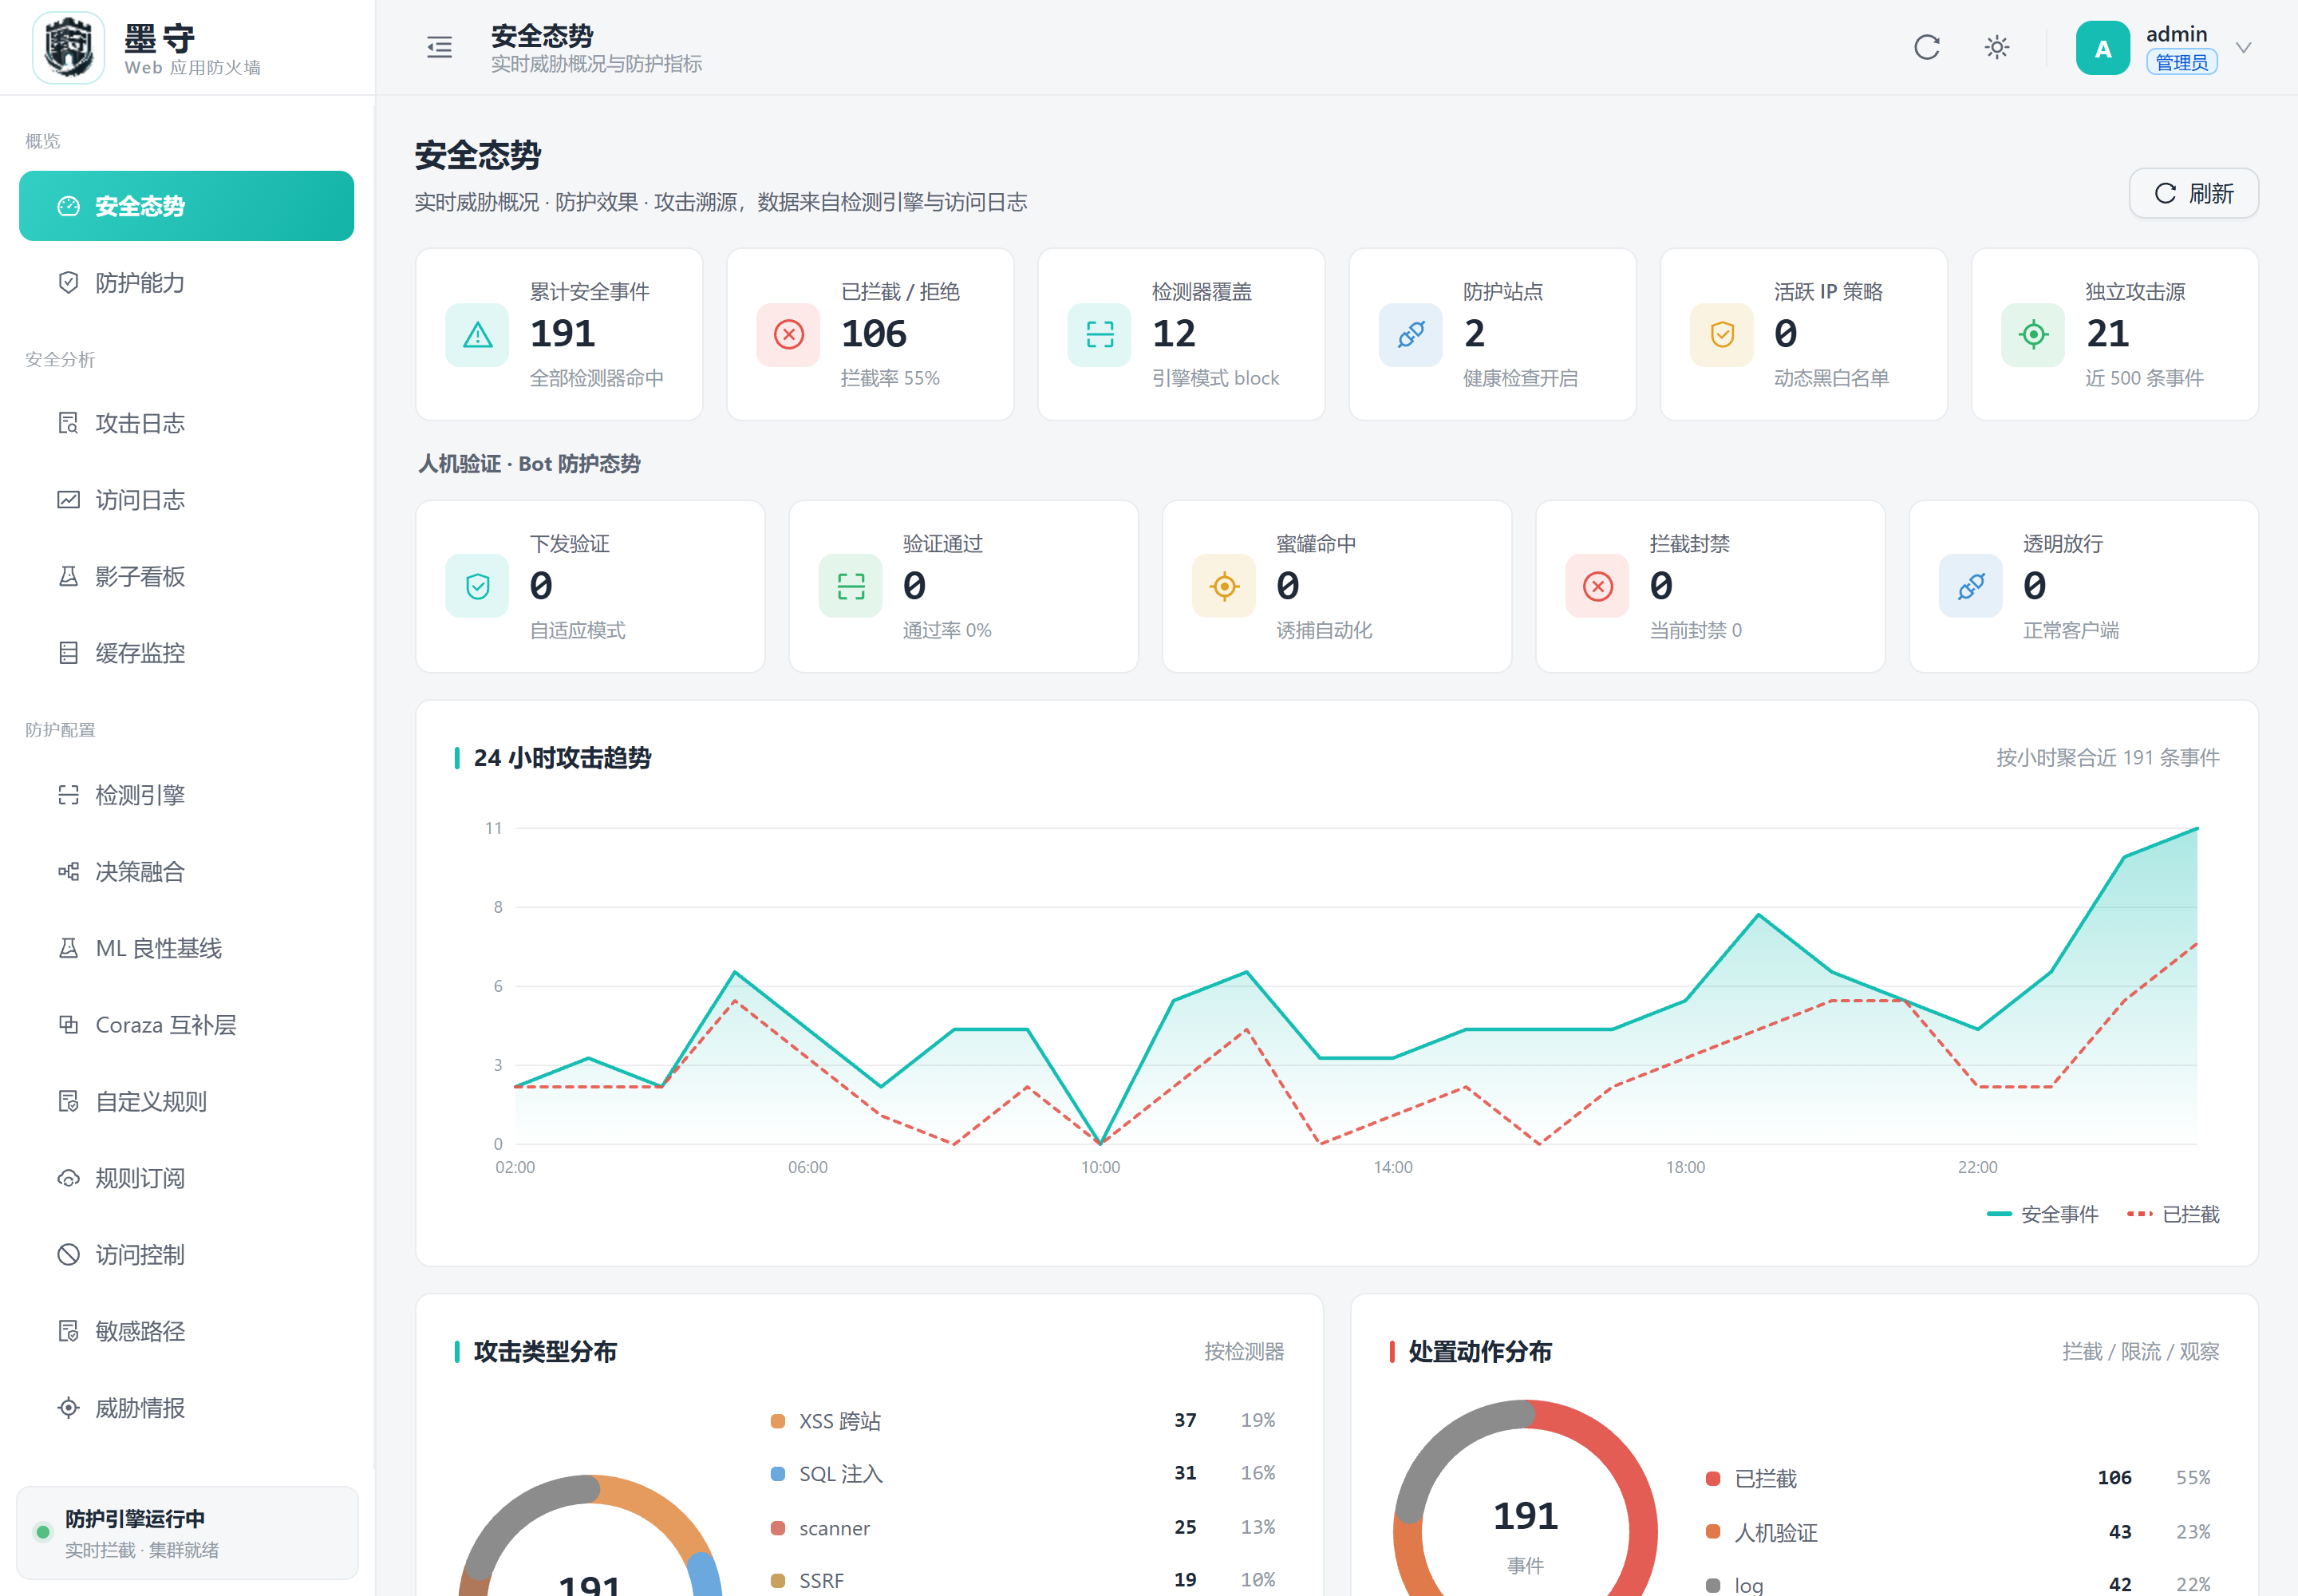
Task: Toggle the 已拦截 chart legend
Action: 2173,1214
